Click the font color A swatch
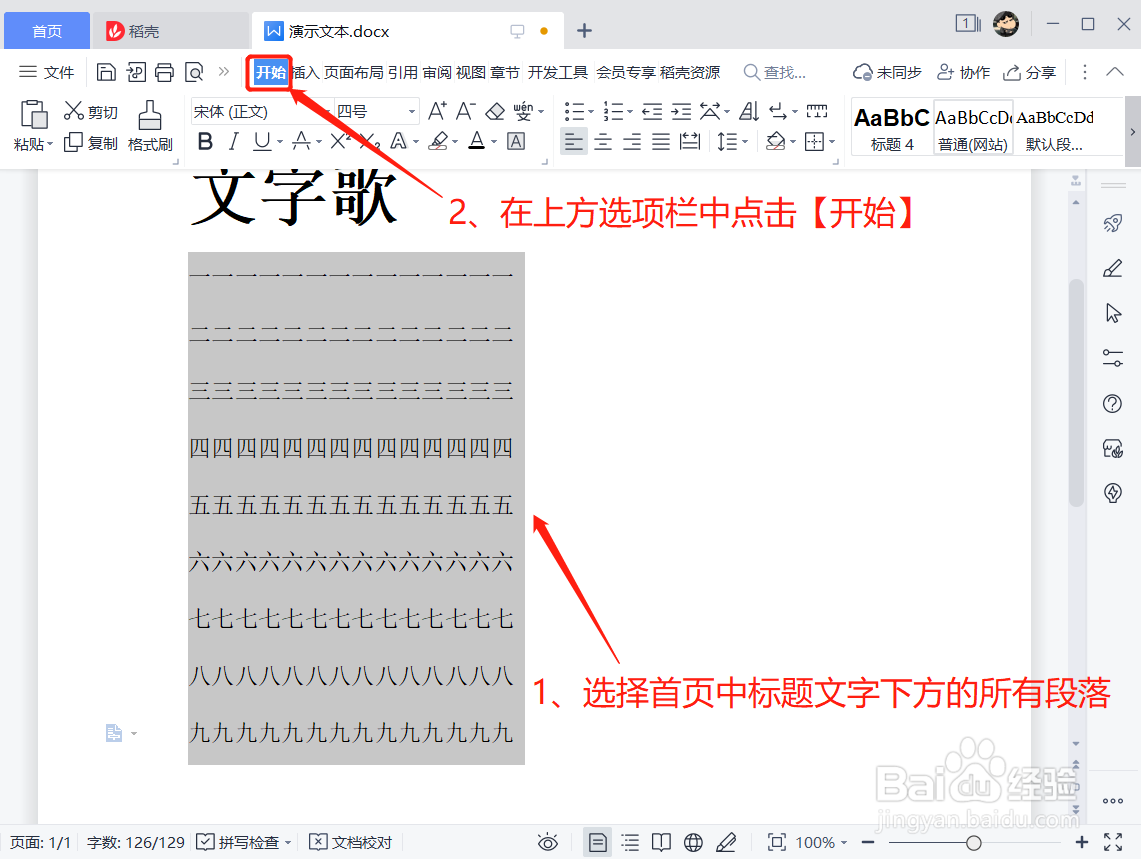Screen dimensions: 1141x859 coord(477,140)
